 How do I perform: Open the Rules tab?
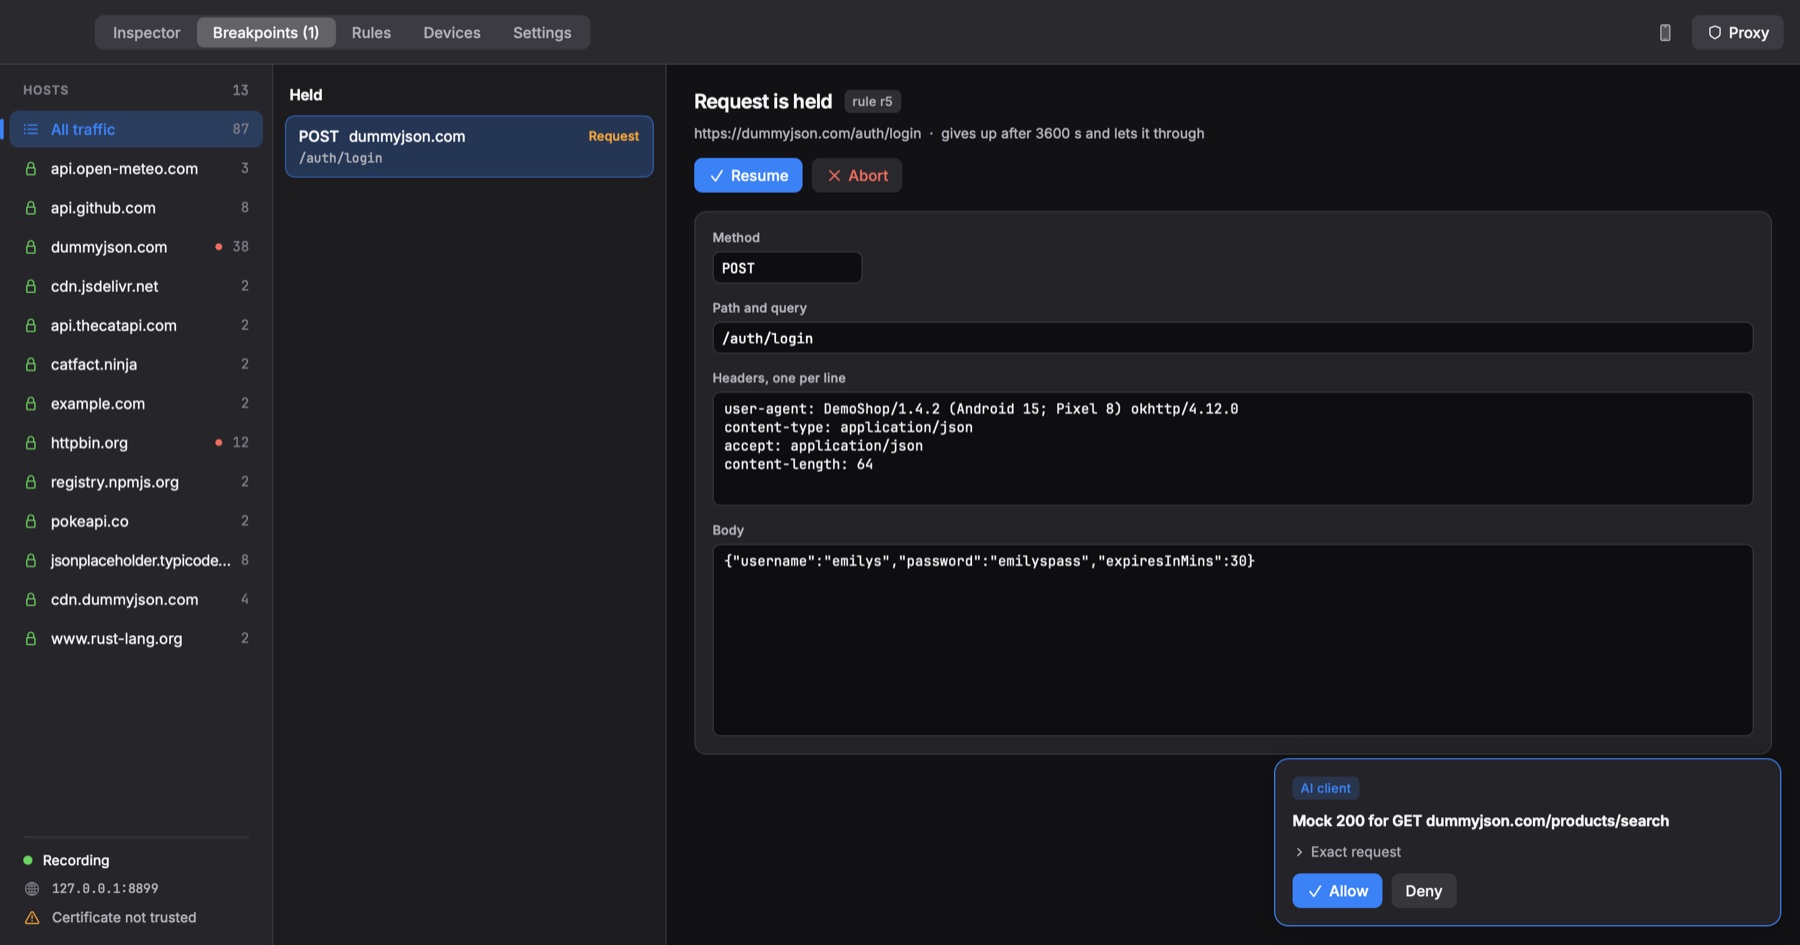click(371, 33)
